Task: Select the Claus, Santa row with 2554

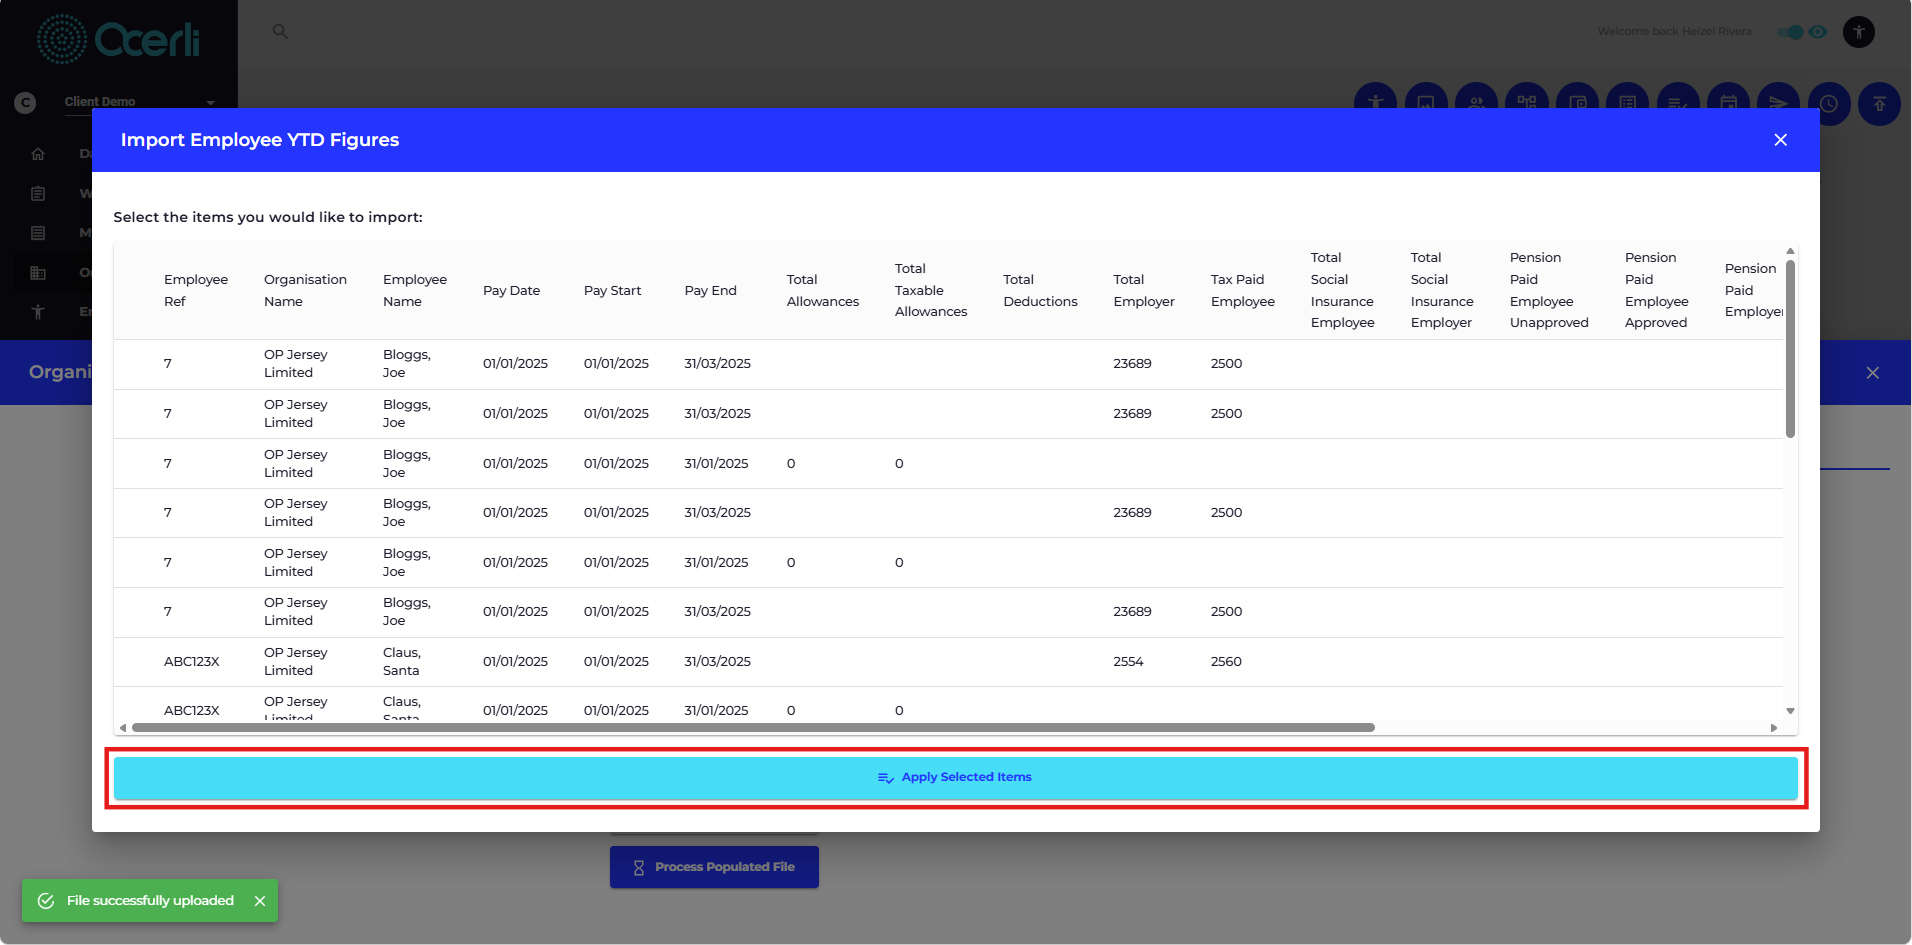Action: tap(948, 662)
